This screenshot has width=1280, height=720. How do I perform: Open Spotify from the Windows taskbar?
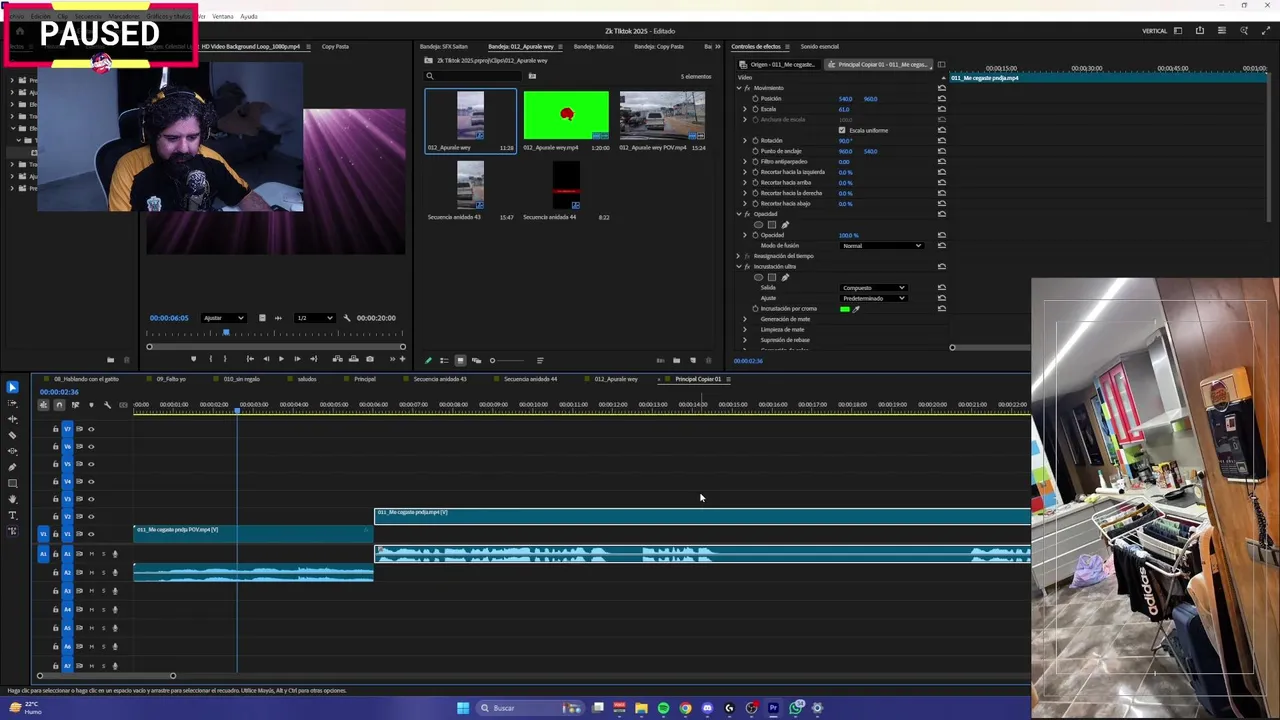[663, 708]
